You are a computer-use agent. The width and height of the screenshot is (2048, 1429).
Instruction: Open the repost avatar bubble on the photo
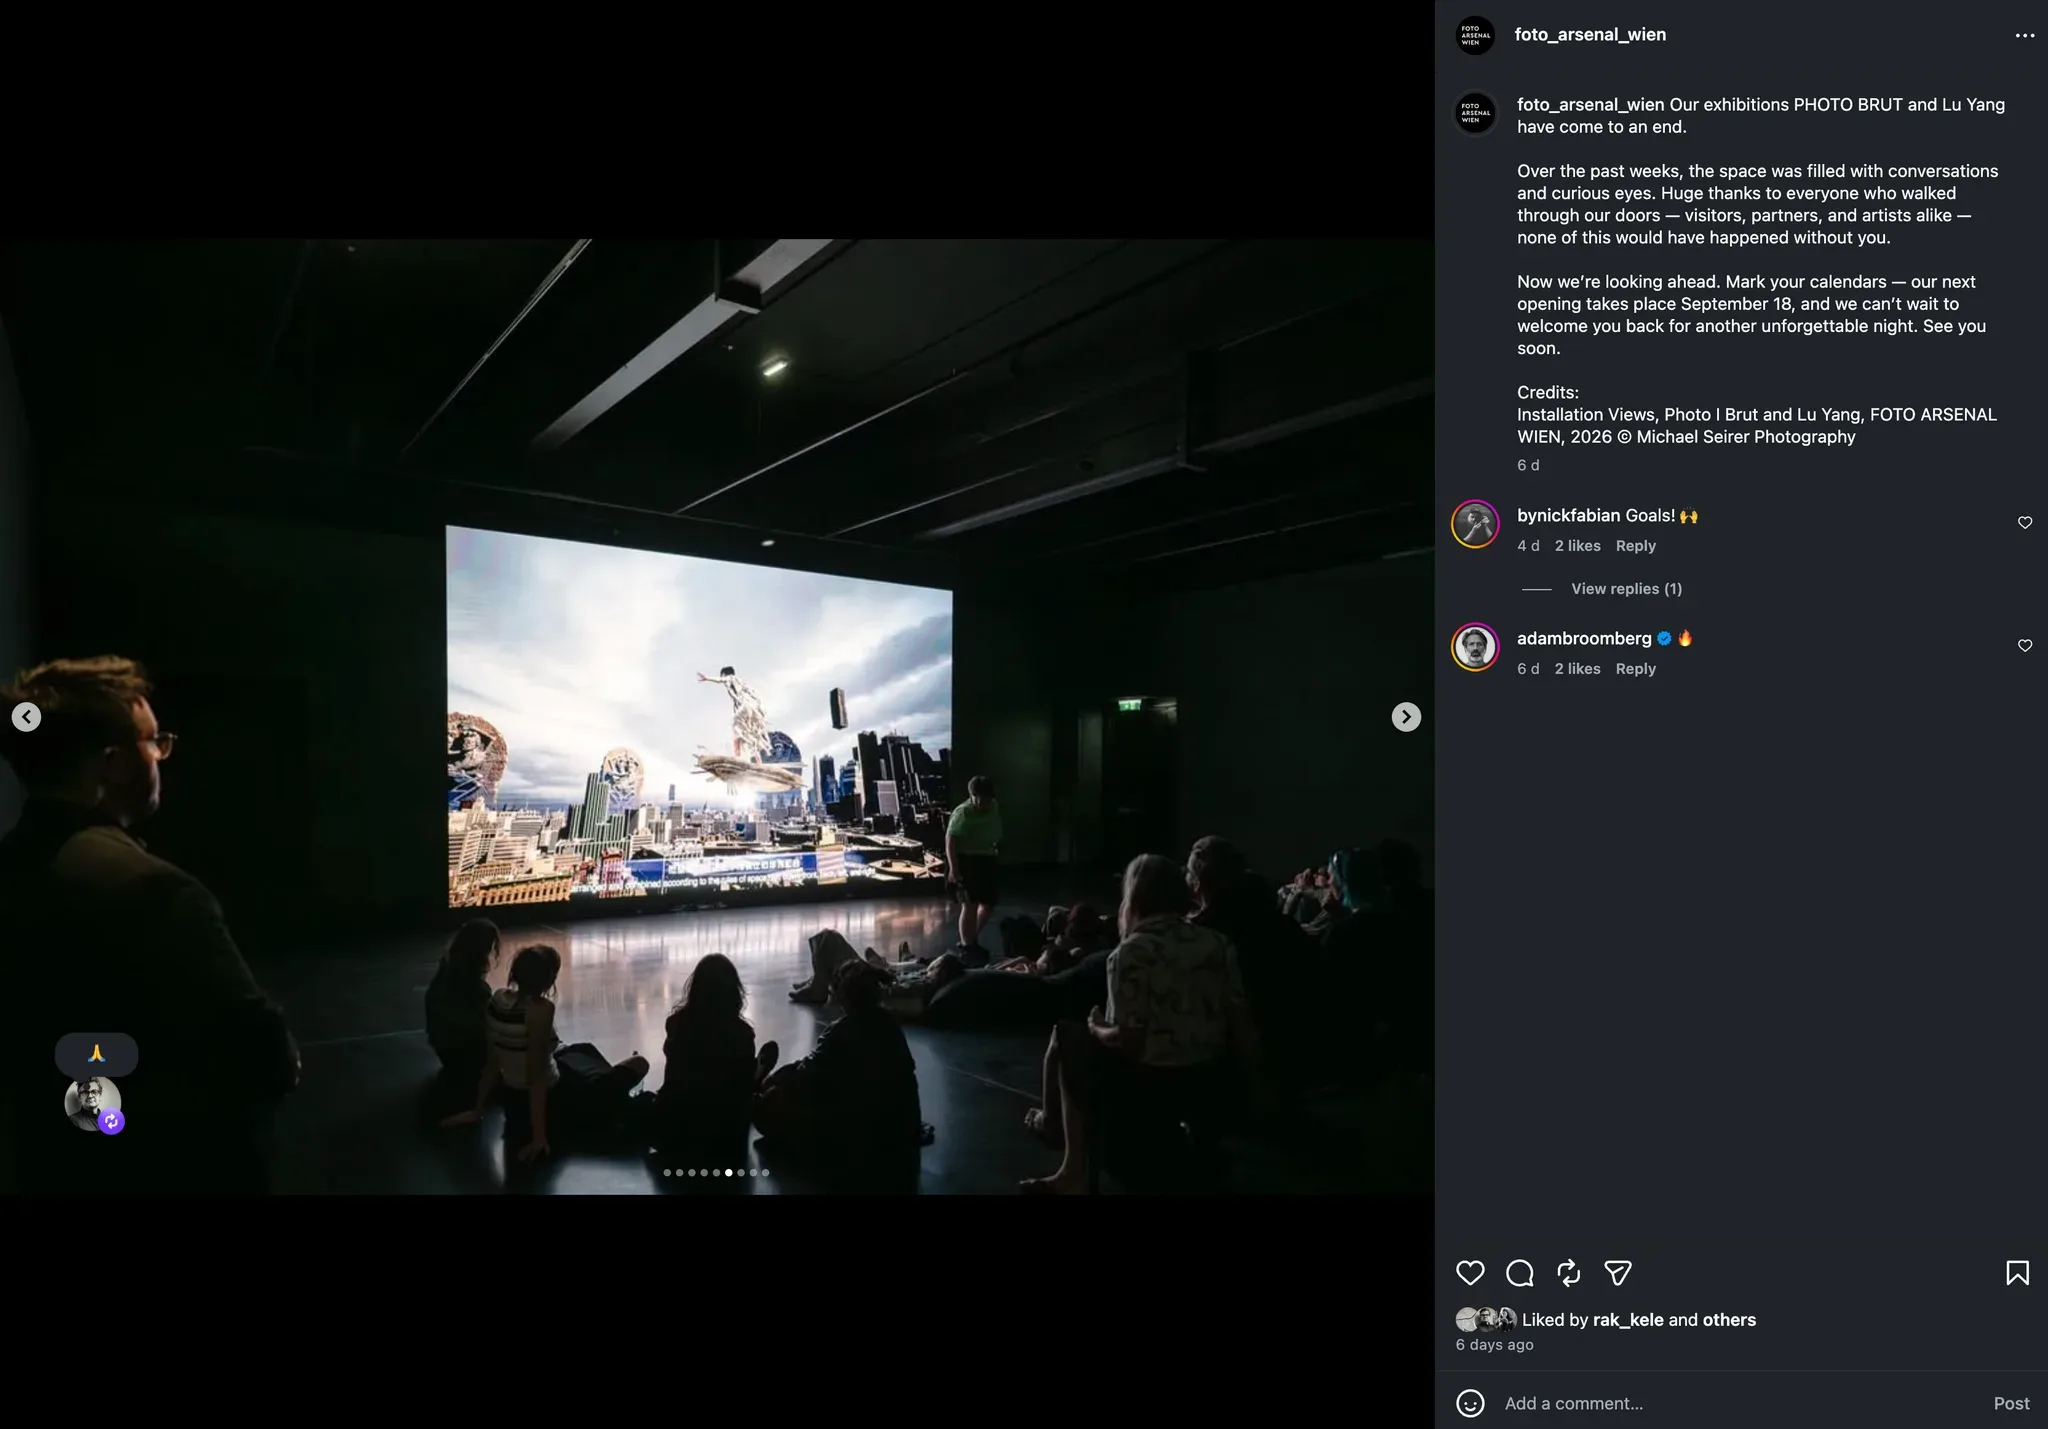coord(94,1104)
